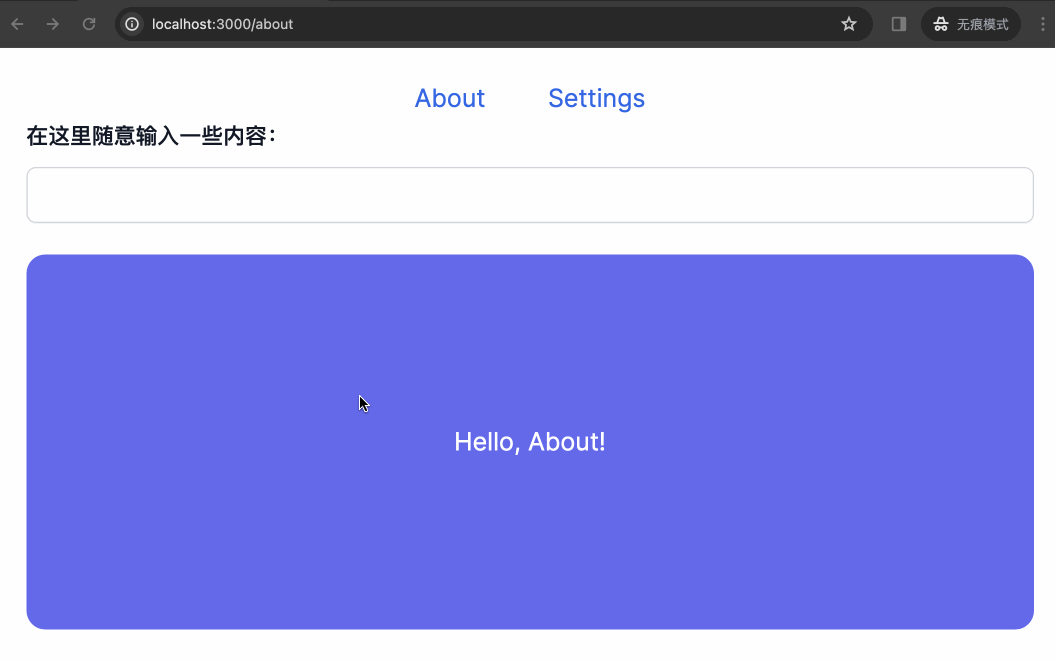Open the Settings navigation link
Screen dimensions: 1055x662
click(596, 98)
